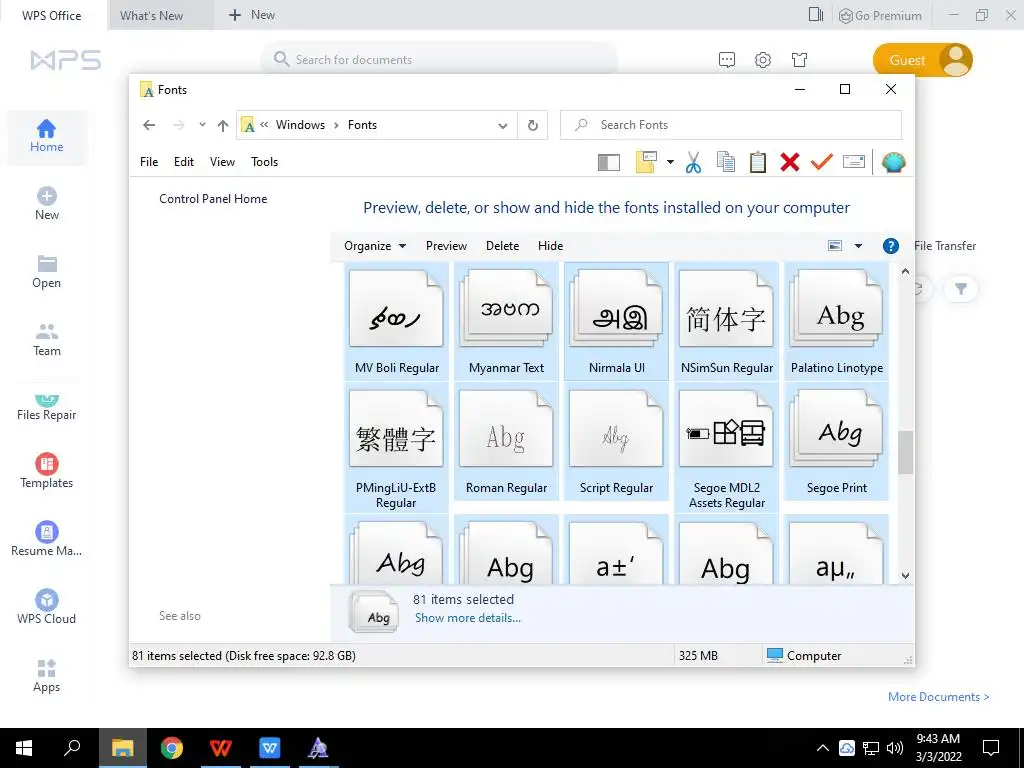Image resolution: width=1024 pixels, height=768 pixels.
Task: Open recent locations dropdown arrow
Action: point(202,125)
